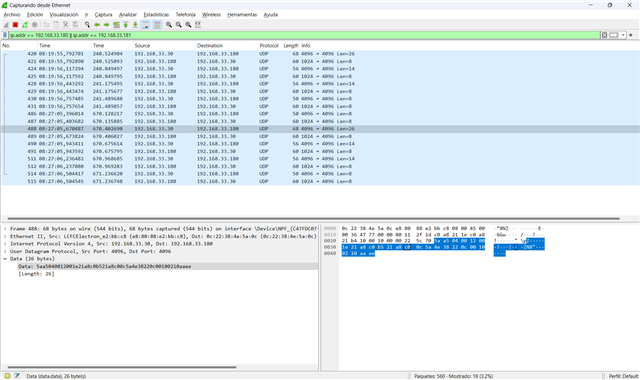This screenshot has width=640, height=380.
Task: Open a capture file from toolbar
Action: click(47, 25)
